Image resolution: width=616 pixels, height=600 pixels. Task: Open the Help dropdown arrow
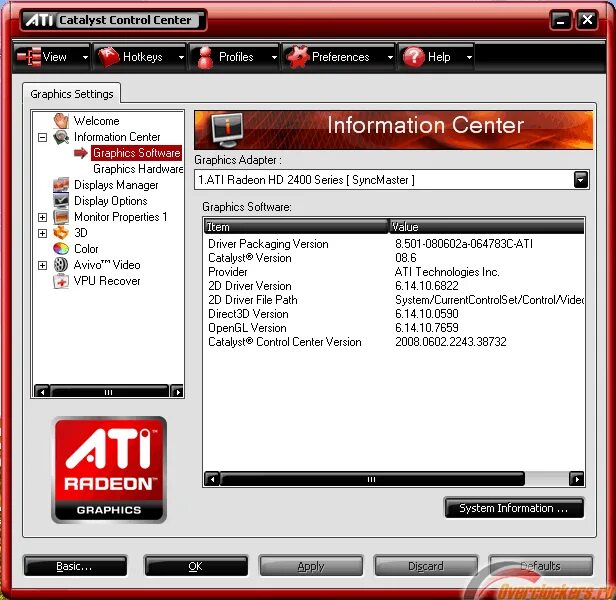(469, 57)
